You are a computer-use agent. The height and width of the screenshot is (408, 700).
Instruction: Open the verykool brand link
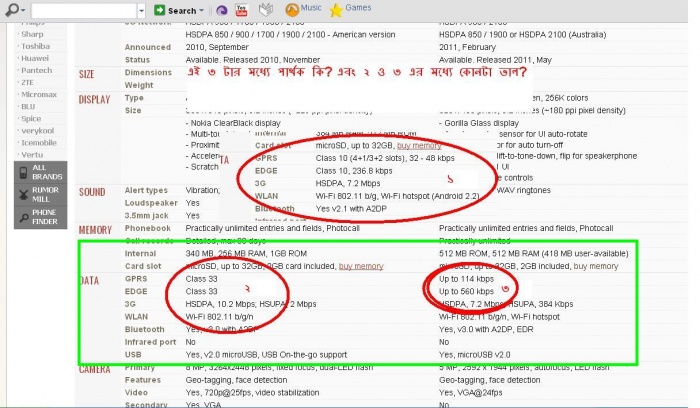pyautogui.click(x=38, y=131)
